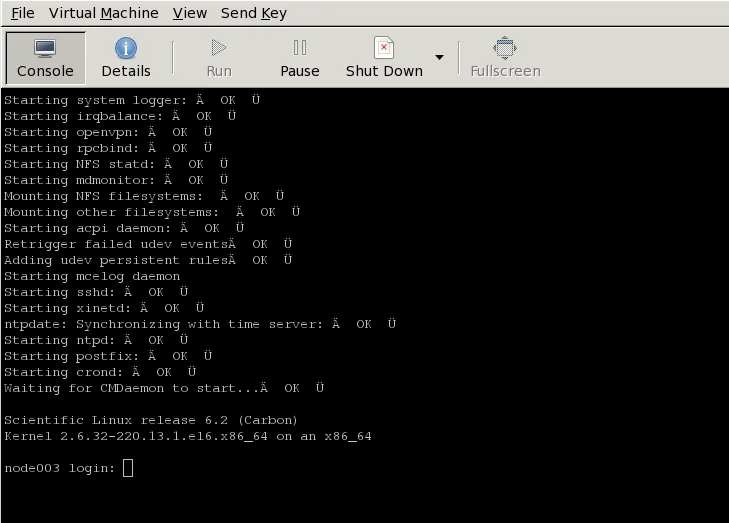Click the 'Starting sshd:' line

coord(96,292)
